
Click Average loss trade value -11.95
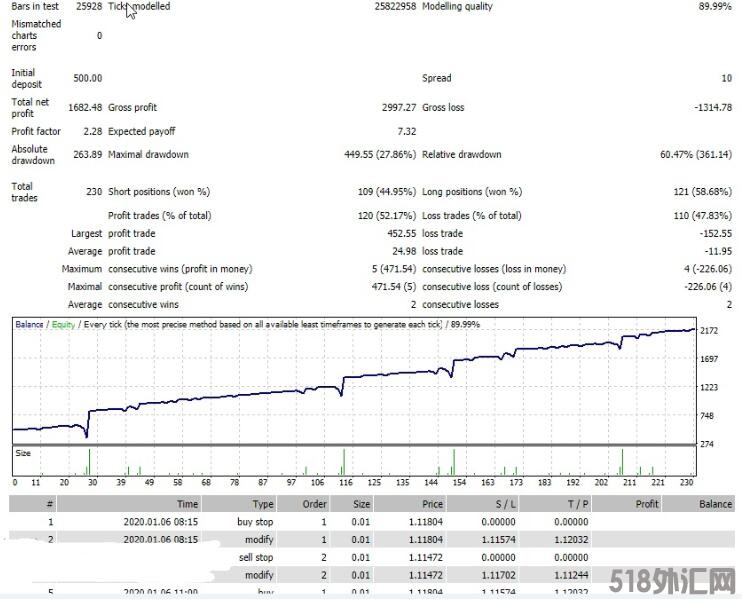(x=718, y=252)
